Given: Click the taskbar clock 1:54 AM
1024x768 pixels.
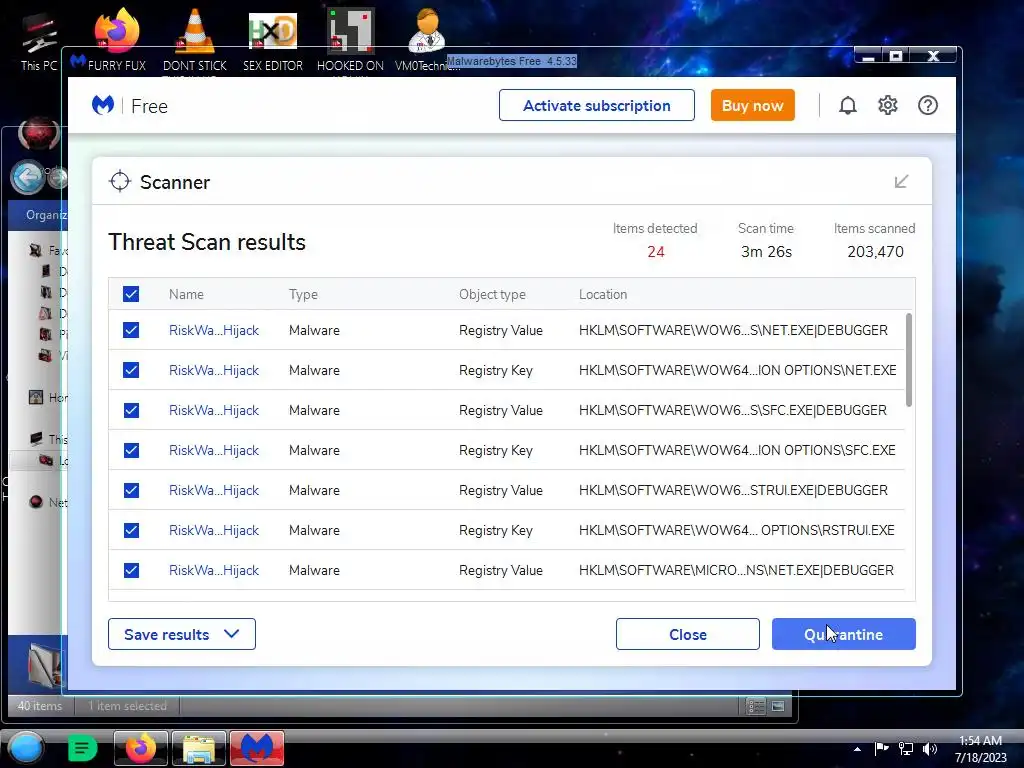Looking at the screenshot, I should [980, 741].
